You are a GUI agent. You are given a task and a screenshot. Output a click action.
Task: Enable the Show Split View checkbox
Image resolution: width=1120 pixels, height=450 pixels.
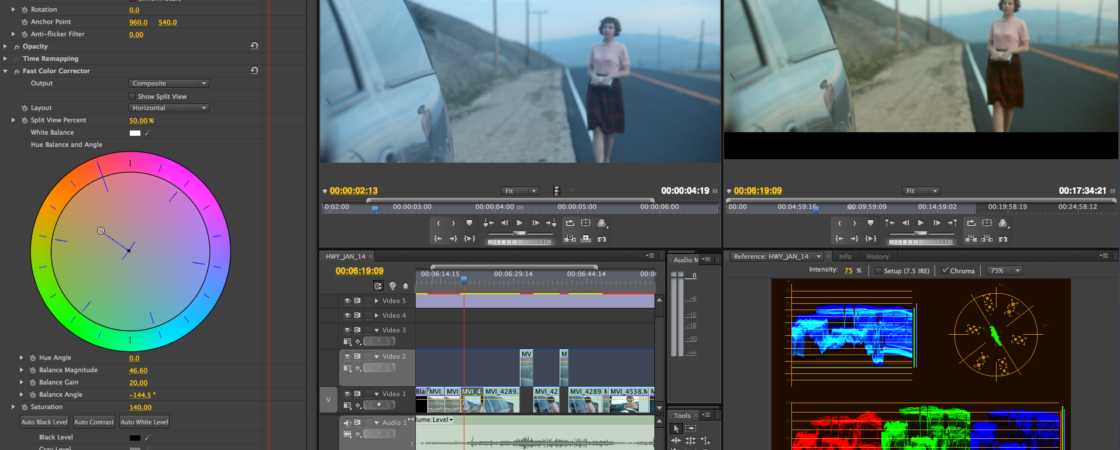tap(131, 96)
